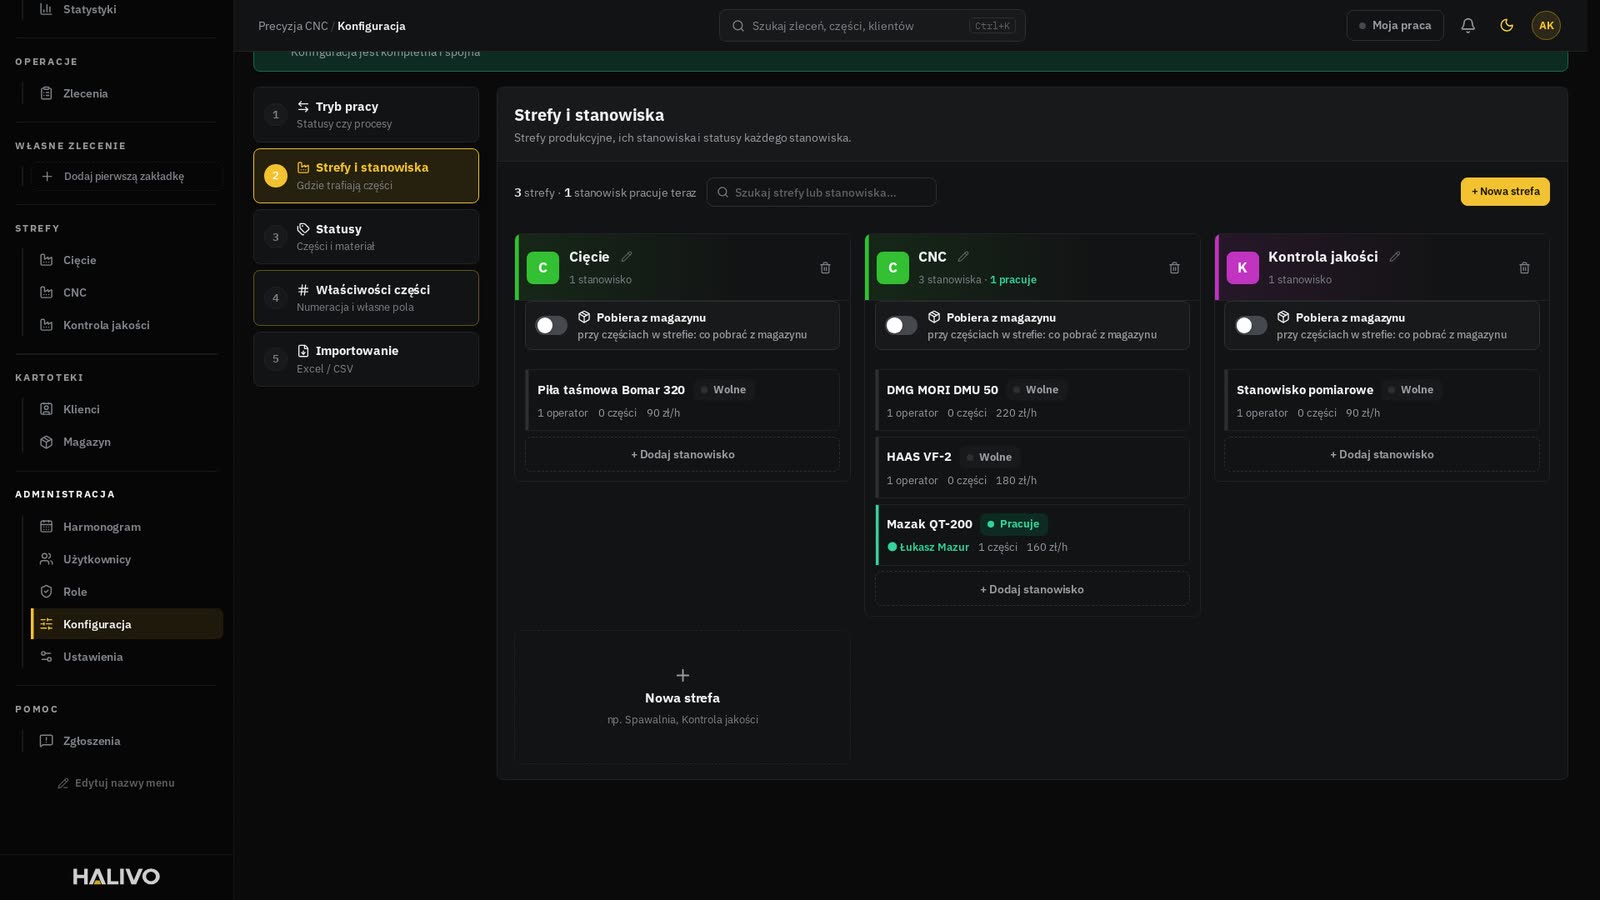Open step 5 Importowanie
The width and height of the screenshot is (1600, 900).
pyautogui.click(x=366, y=359)
